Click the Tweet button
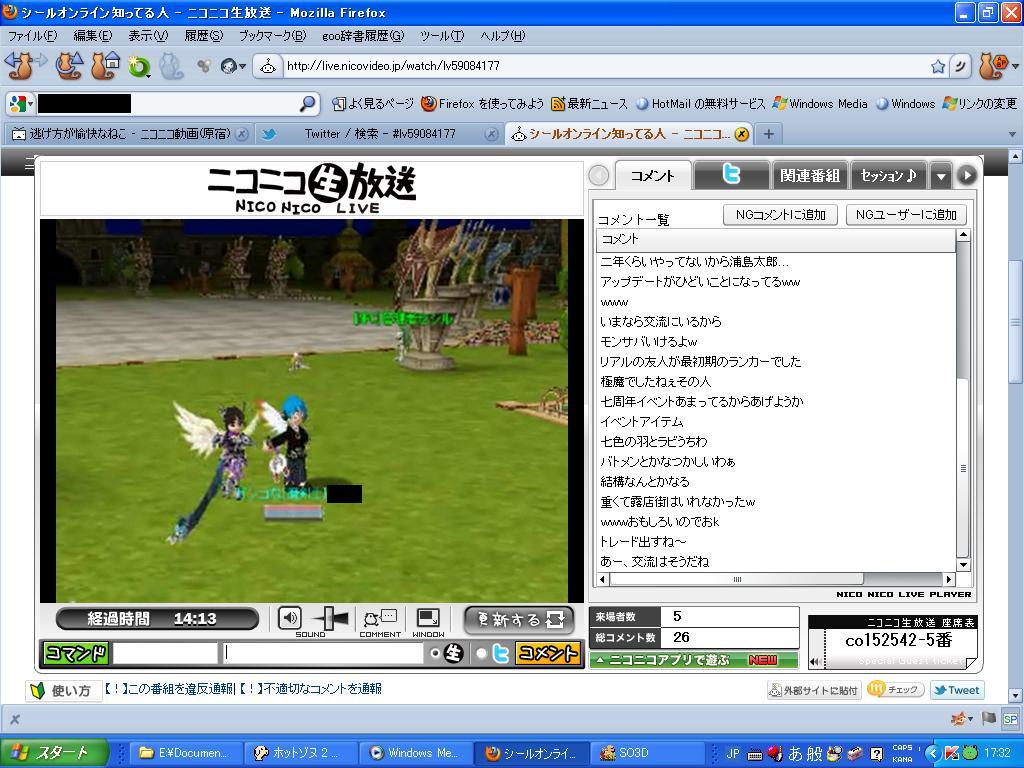Screen dimensions: 1024x768 click(957, 690)
